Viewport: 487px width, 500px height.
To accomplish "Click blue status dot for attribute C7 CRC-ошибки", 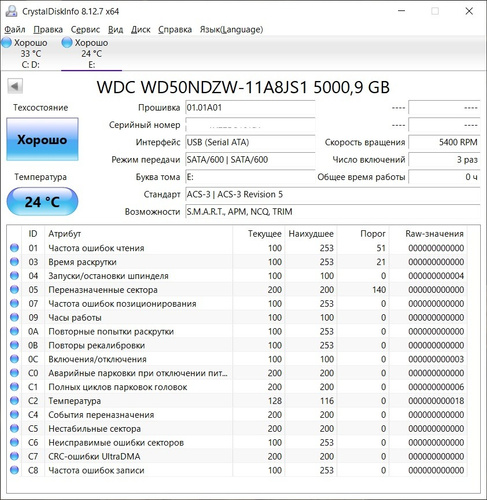I will 14,456.
